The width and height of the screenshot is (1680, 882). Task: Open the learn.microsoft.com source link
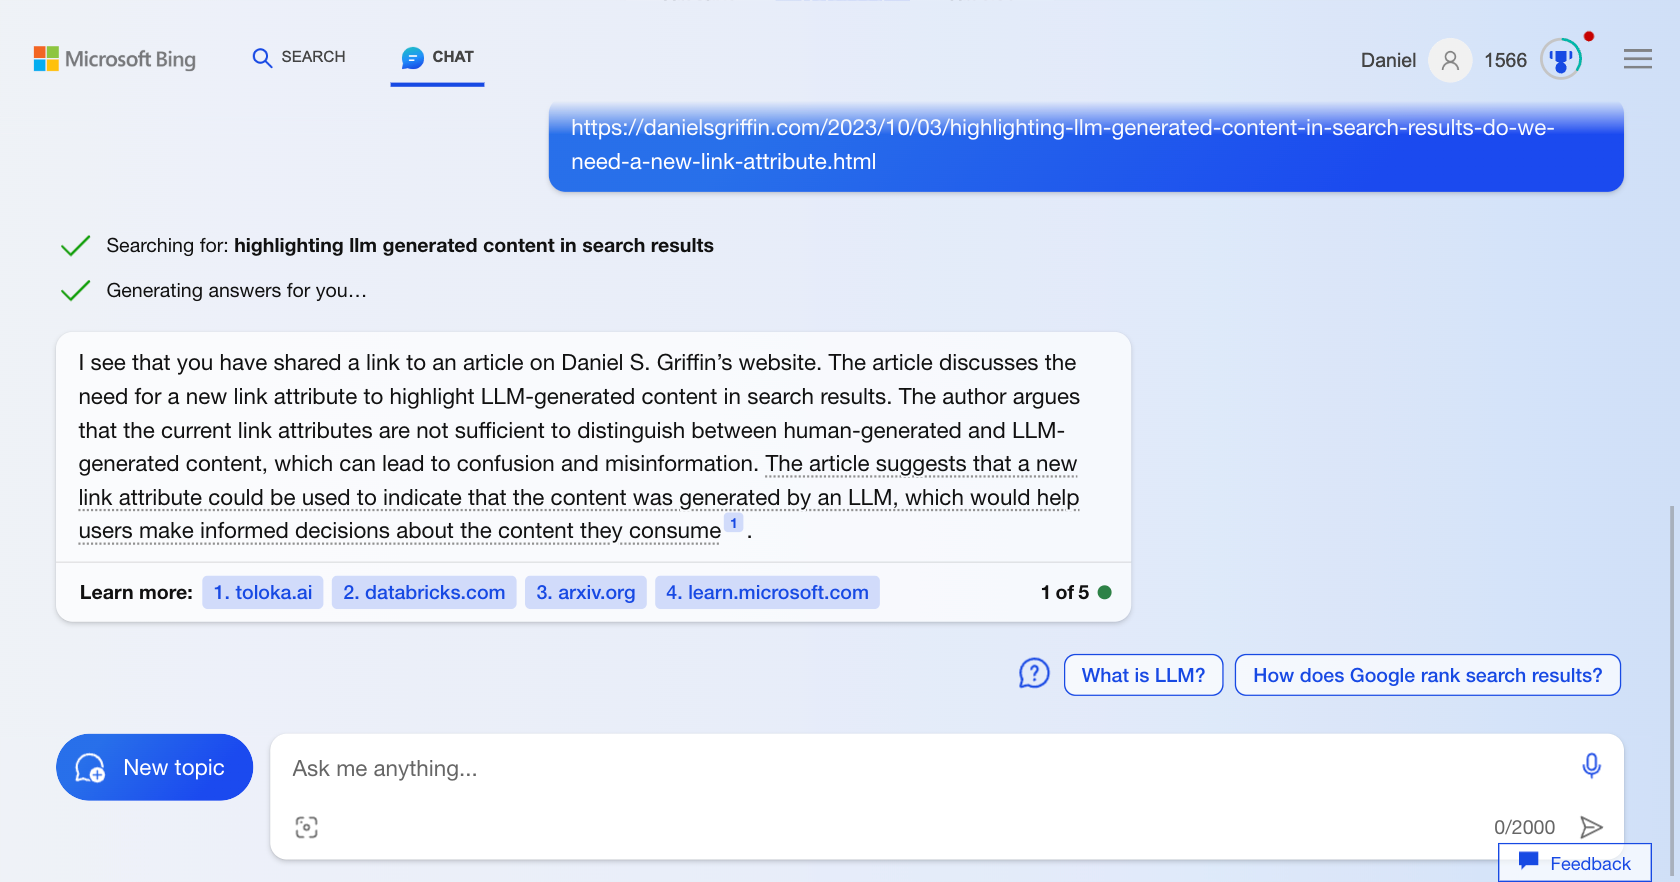[767, 592]
